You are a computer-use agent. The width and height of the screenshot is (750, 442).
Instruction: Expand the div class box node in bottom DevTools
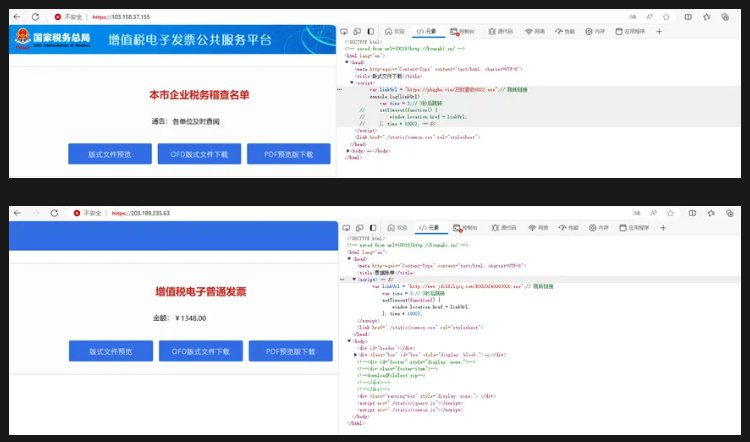pos(355,355)
